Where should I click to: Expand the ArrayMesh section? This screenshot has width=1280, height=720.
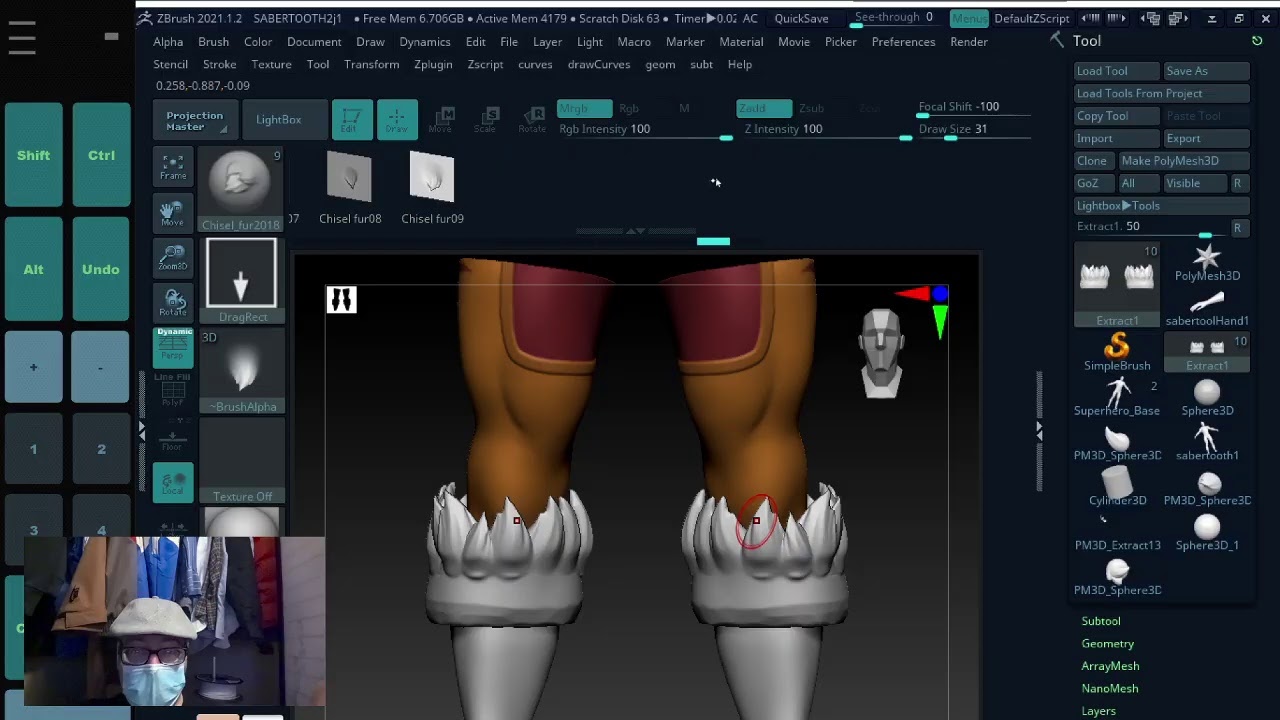1110,666
